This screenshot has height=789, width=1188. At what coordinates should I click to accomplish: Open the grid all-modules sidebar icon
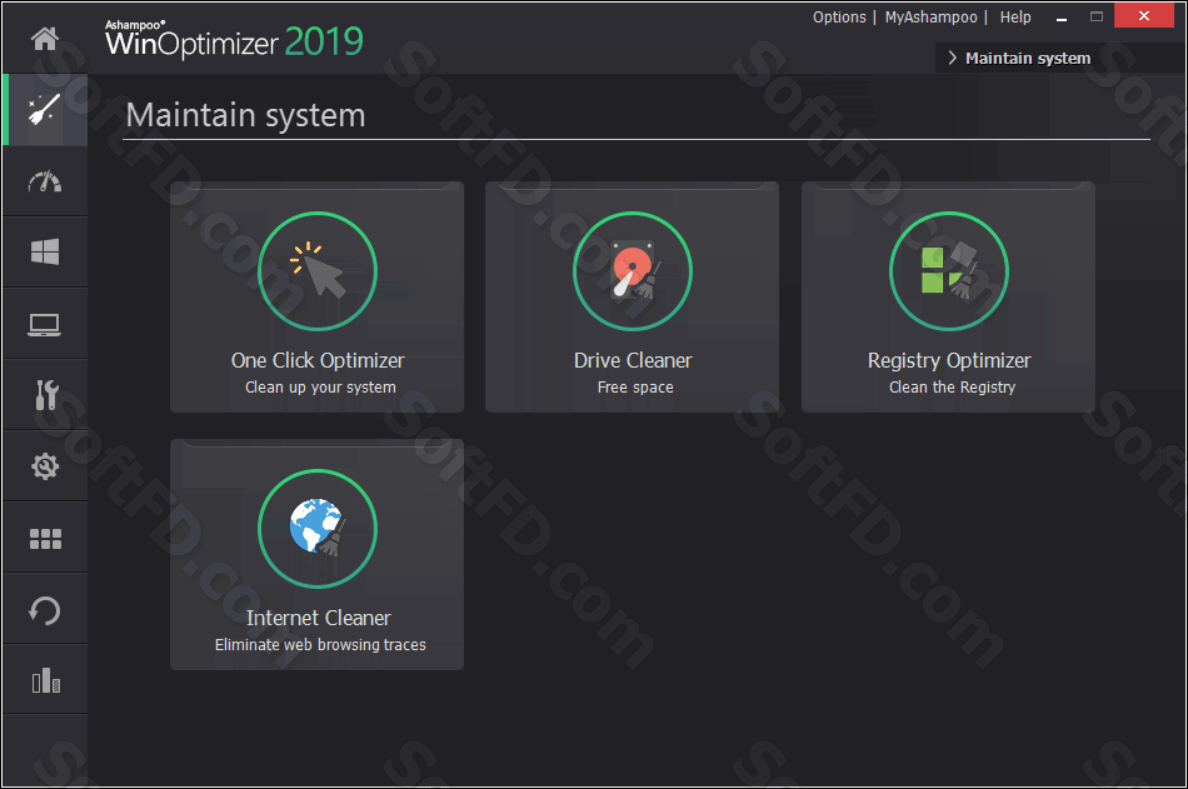coord(45,538)
